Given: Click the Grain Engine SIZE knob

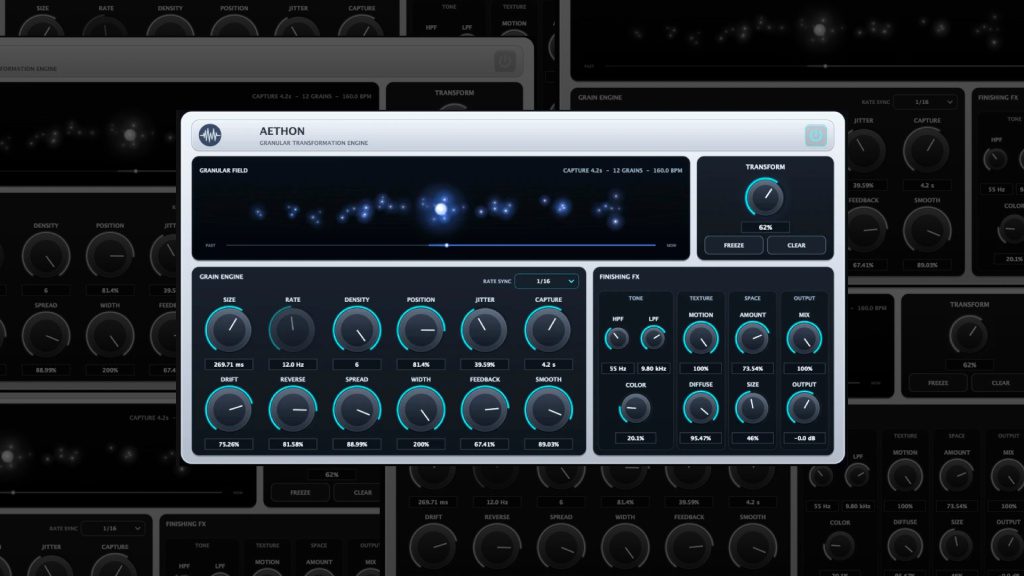Looking at the screenshot, I should [x=229, y=330].
